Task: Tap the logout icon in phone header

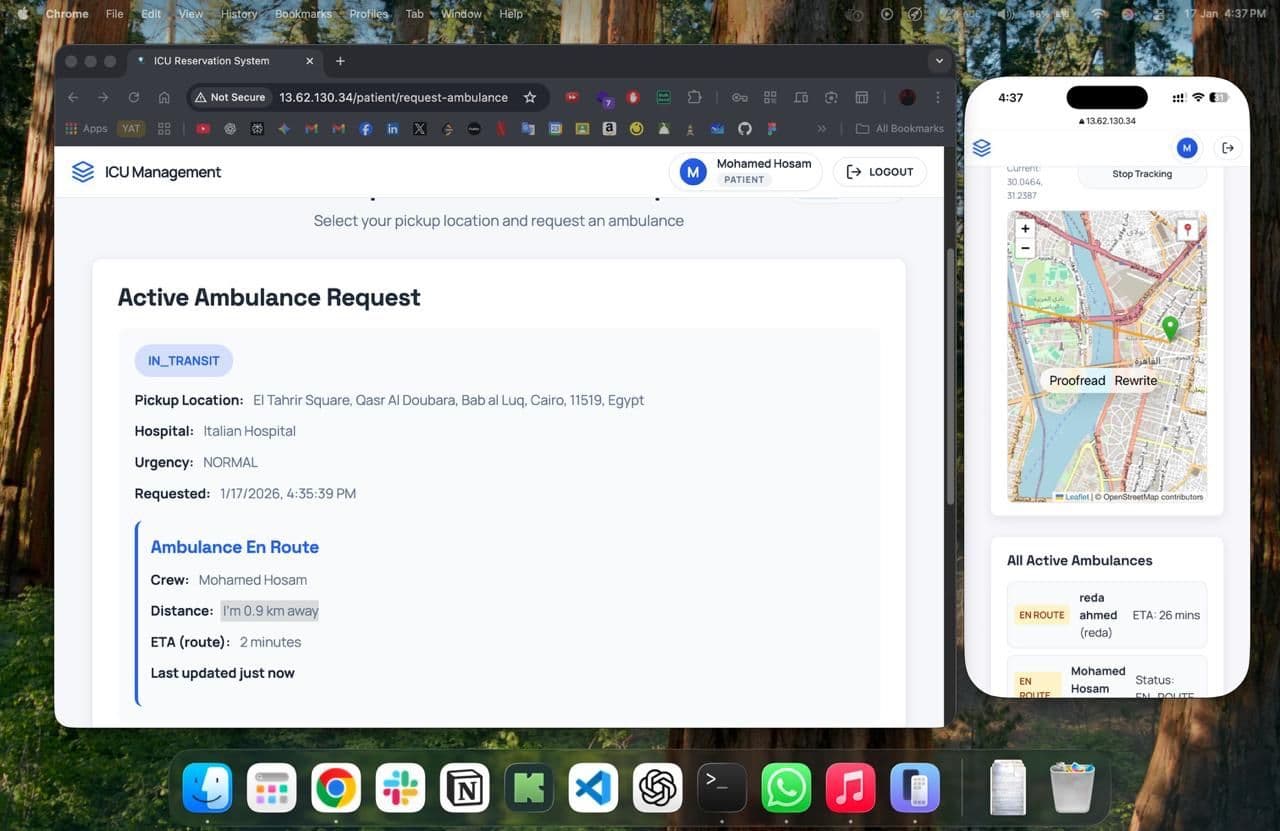Action: tap(1228, 148)
